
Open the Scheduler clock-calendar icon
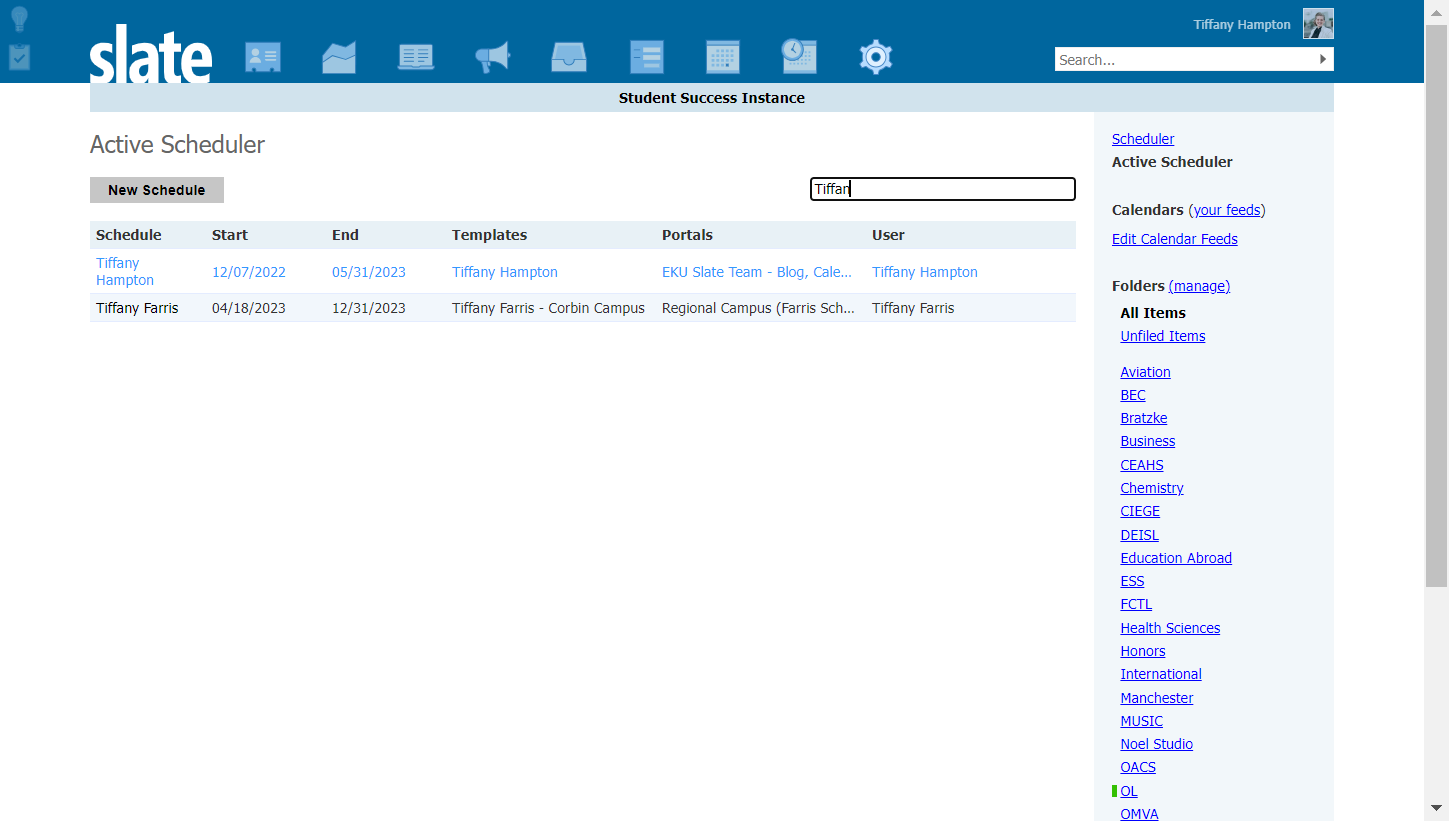(799, 57)
